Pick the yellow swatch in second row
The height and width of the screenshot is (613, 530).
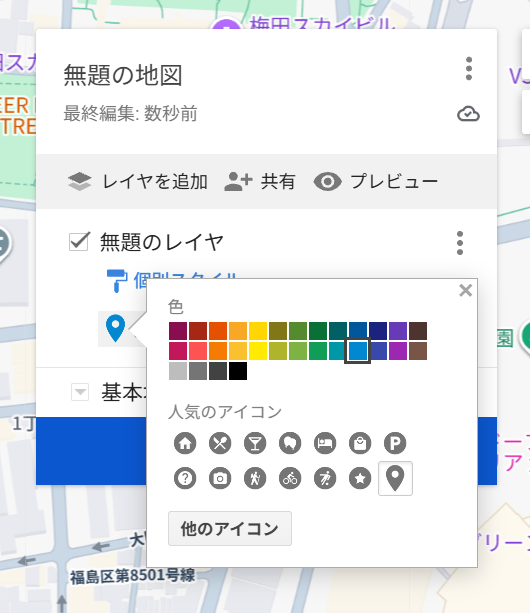point(258,351)
